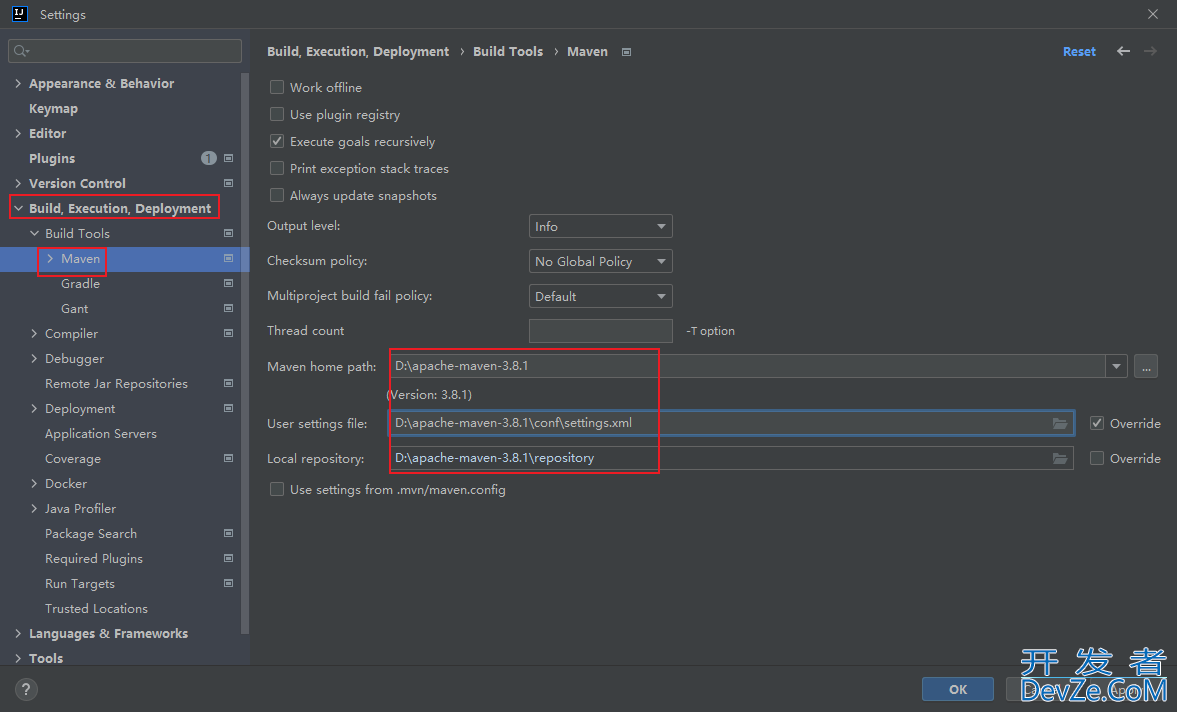The width and height of the screenshot is (1177, 712).
Task: Select Keymap in settings tree
Action: coord(53,108)
